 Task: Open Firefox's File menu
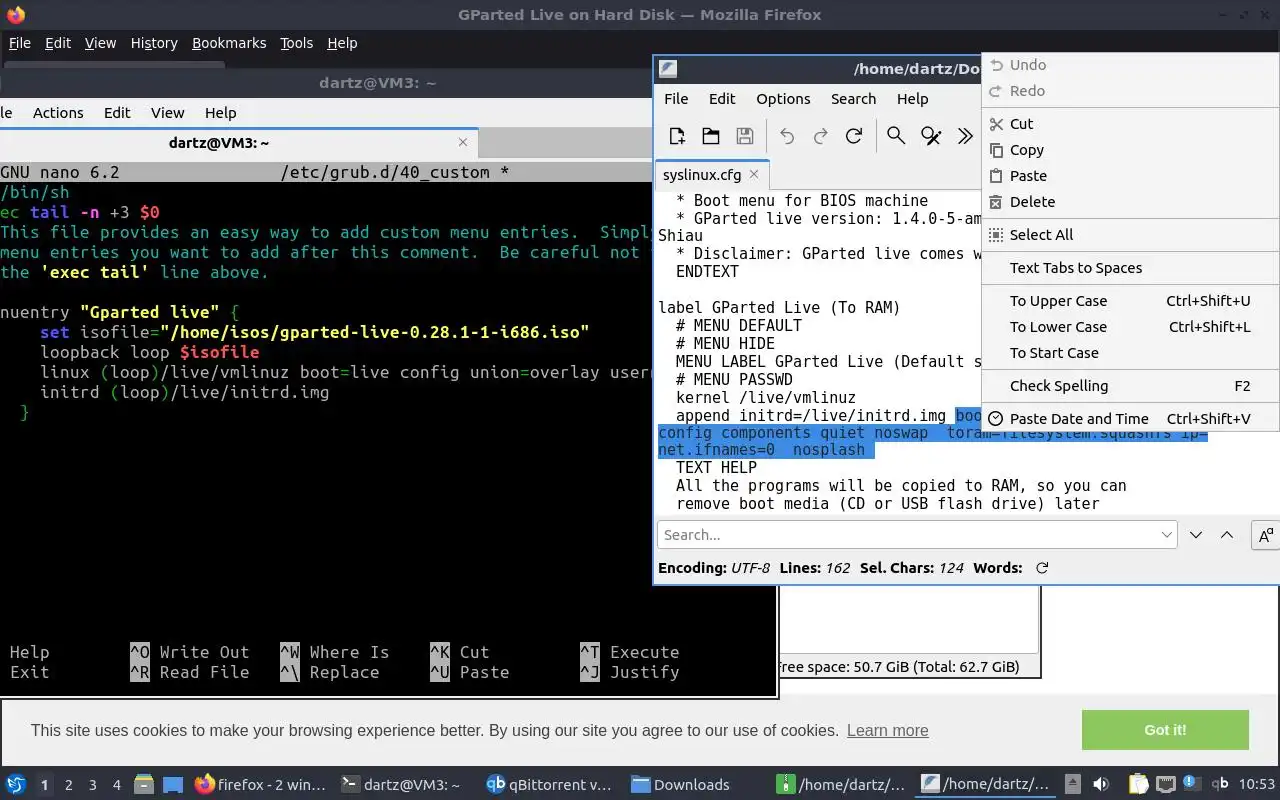click(19, 43)
